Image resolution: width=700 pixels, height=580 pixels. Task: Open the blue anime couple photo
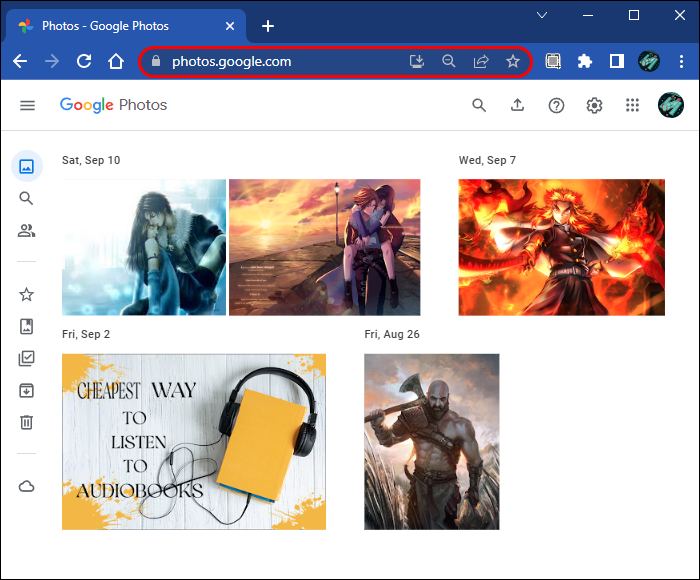(144, 247)
